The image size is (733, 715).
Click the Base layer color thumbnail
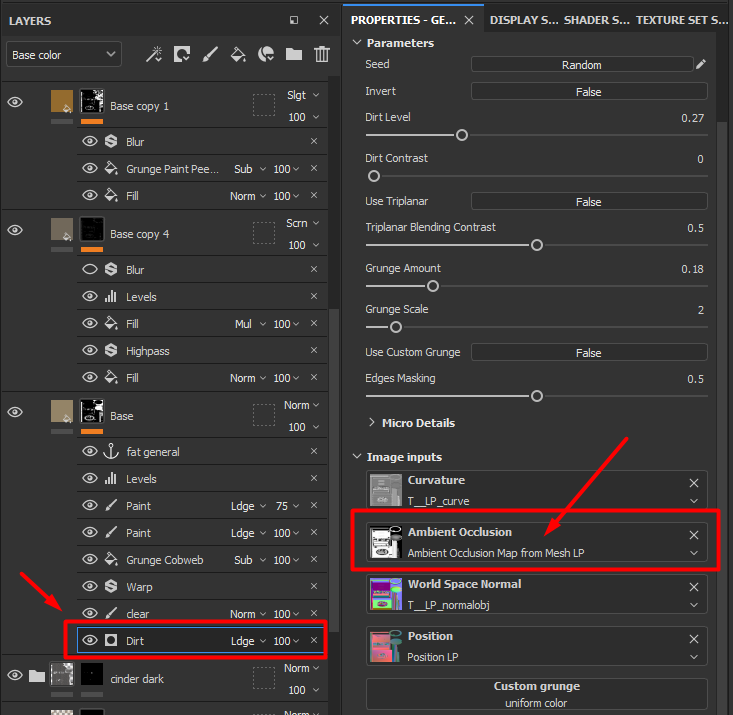[x=62, y=412]
